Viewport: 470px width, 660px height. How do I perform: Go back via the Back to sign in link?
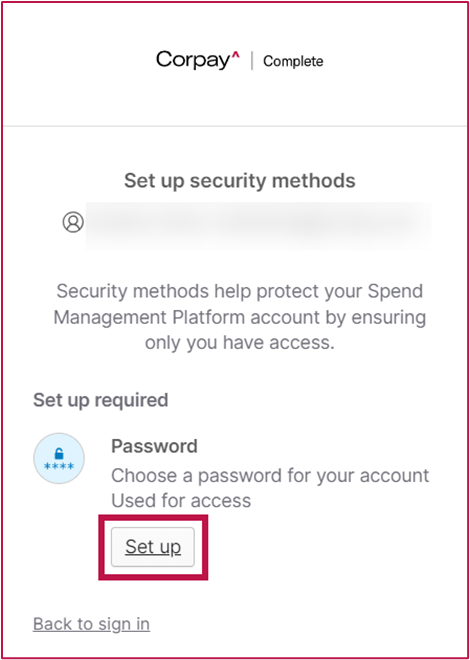(91, 624)
